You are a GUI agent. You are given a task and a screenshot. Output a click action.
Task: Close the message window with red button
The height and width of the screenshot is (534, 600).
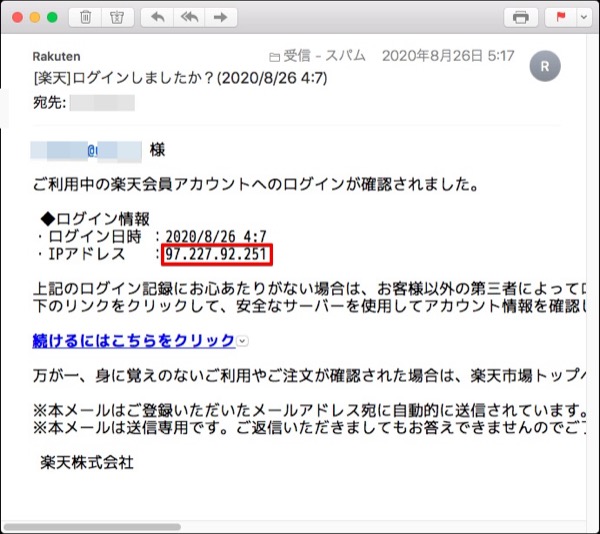14,17
